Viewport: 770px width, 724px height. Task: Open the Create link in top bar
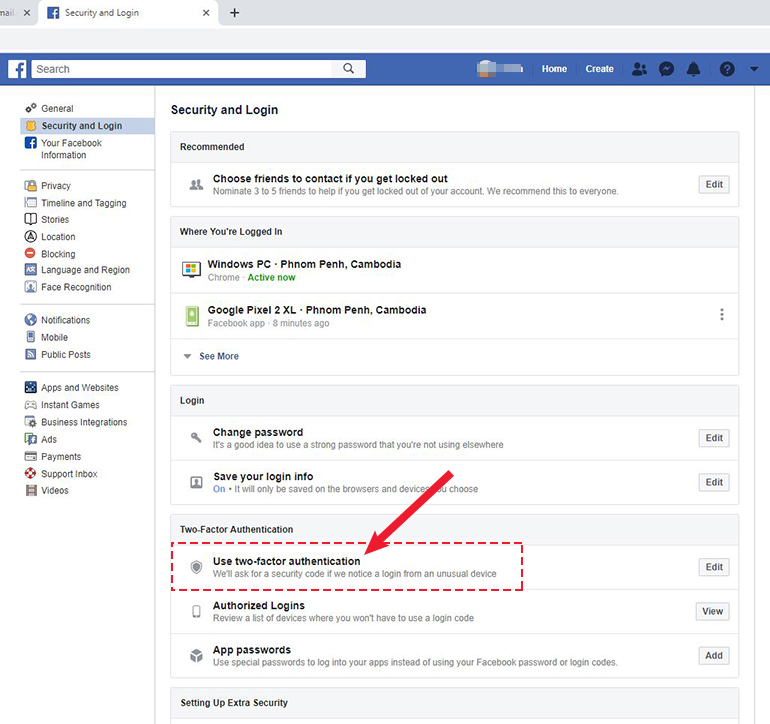(599, 69)
